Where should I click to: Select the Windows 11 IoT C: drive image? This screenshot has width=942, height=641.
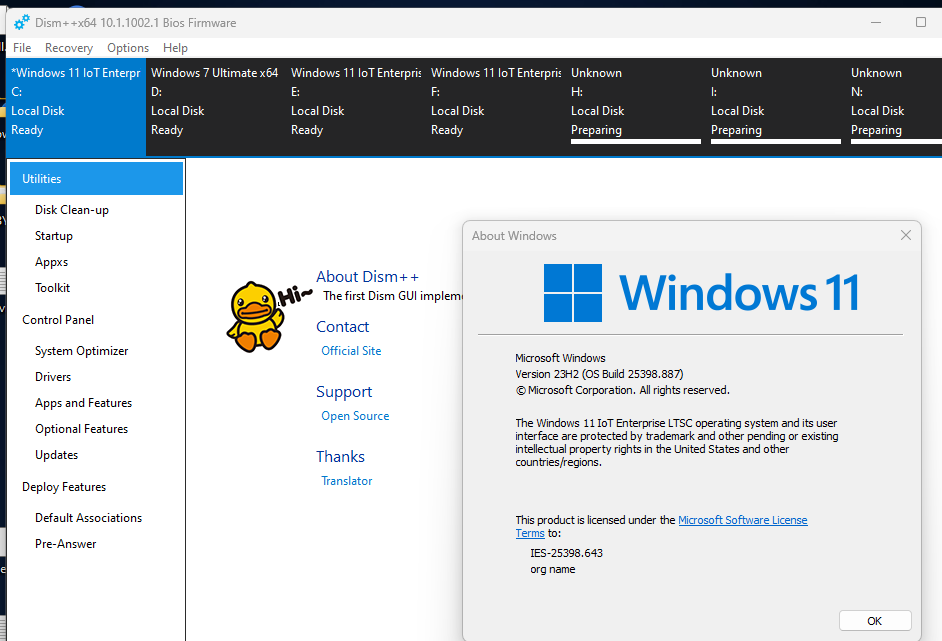(x=76, y=107)
